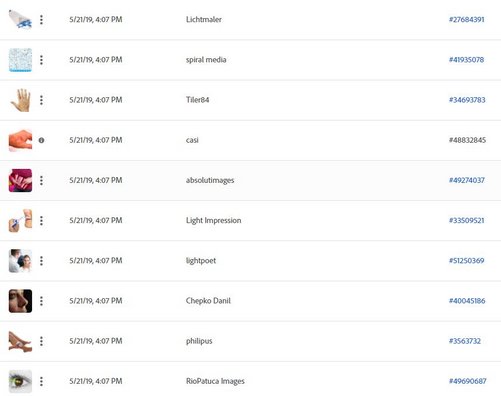The height and width of the screenshot is (396, 501).
Task: Click the info icon in the casi row
Action: pyautogui.click(x=41, y=140)
